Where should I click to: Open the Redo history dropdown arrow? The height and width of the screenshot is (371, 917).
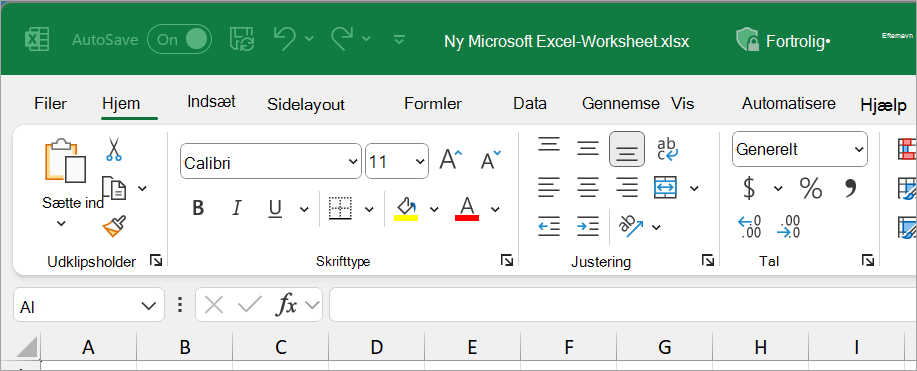tap(366, 39)
